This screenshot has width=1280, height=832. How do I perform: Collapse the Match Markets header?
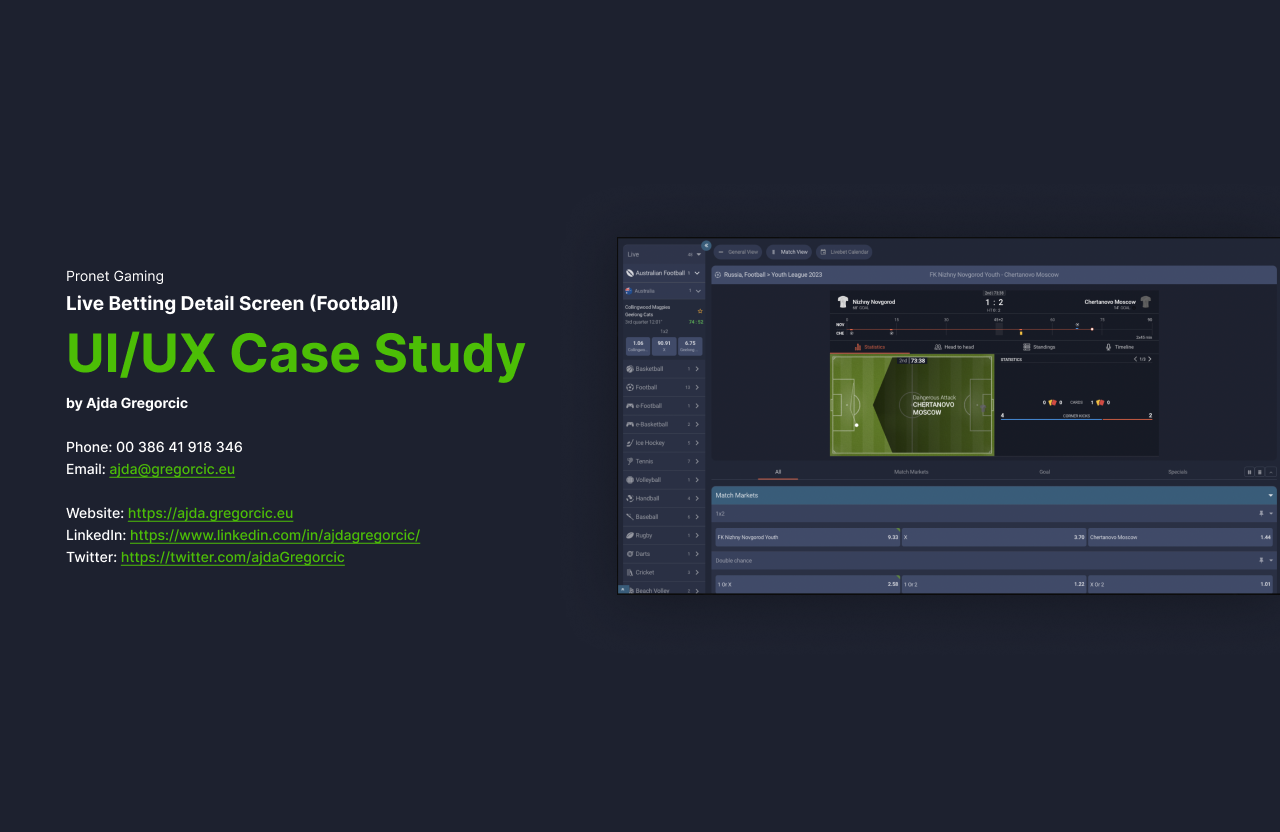1271,496
